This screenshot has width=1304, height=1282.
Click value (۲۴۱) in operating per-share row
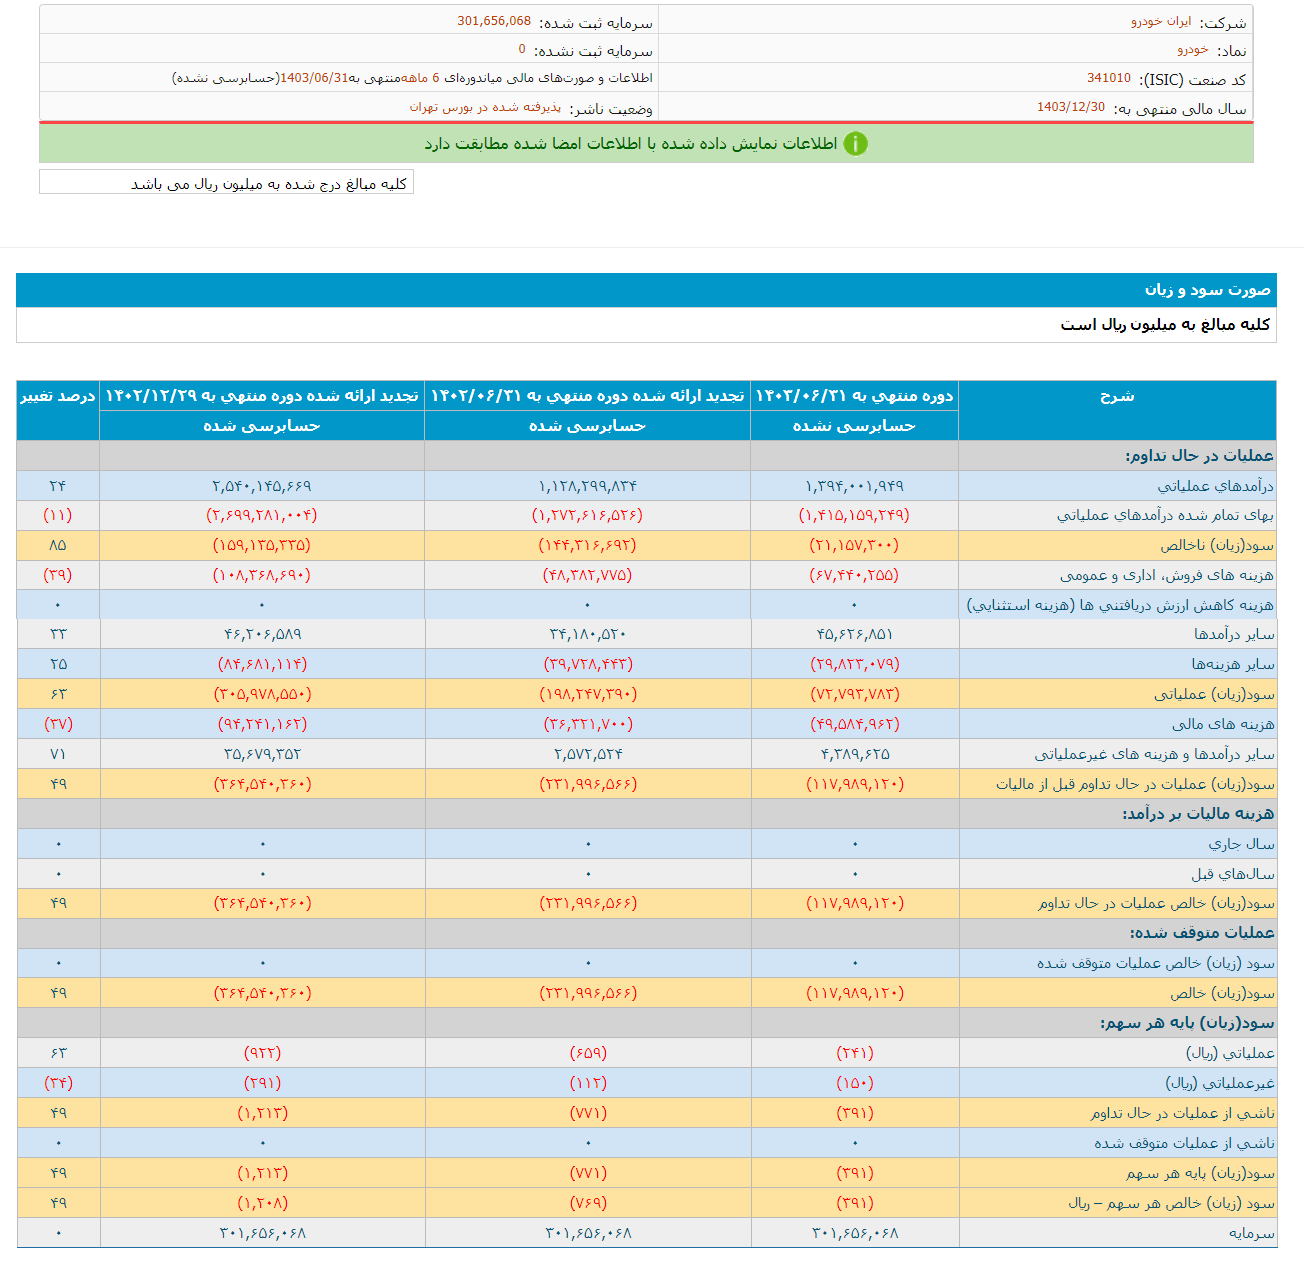pos(854,1053)
